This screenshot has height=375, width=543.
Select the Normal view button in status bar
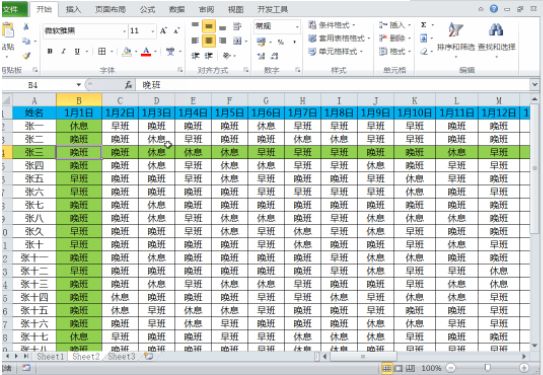point(387,368)
